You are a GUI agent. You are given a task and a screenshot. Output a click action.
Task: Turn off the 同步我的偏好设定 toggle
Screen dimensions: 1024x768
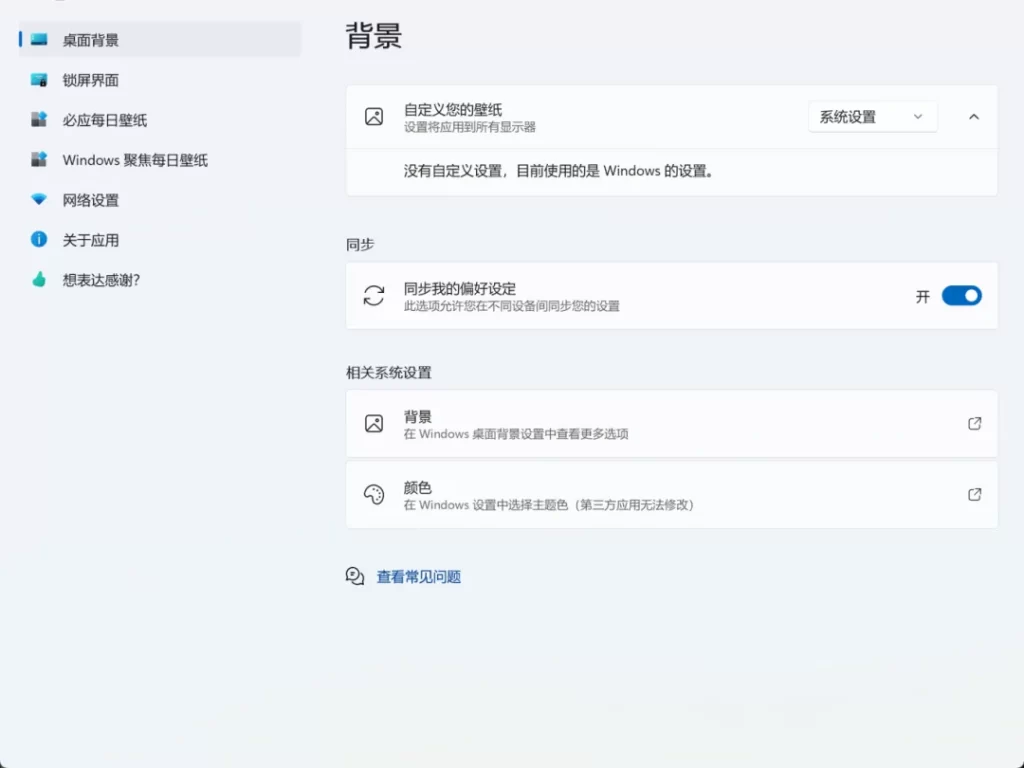tap(961, 296)
